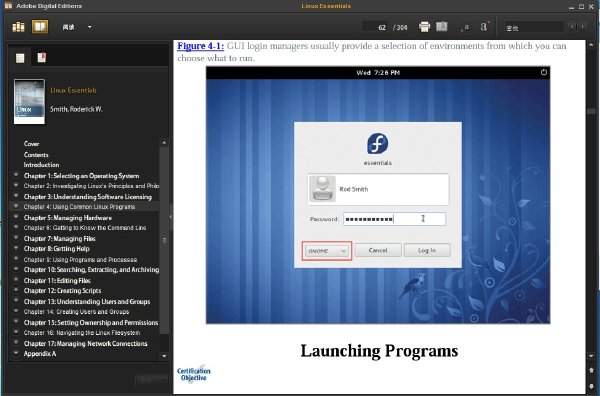600x396 pixels.
Task: Click the Print icon in the toolbar
Action: point(424,27)
